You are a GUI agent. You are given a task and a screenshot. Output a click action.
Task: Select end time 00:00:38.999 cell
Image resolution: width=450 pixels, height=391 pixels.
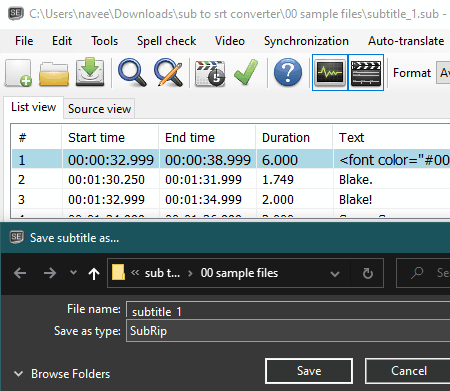click(208, 160)
